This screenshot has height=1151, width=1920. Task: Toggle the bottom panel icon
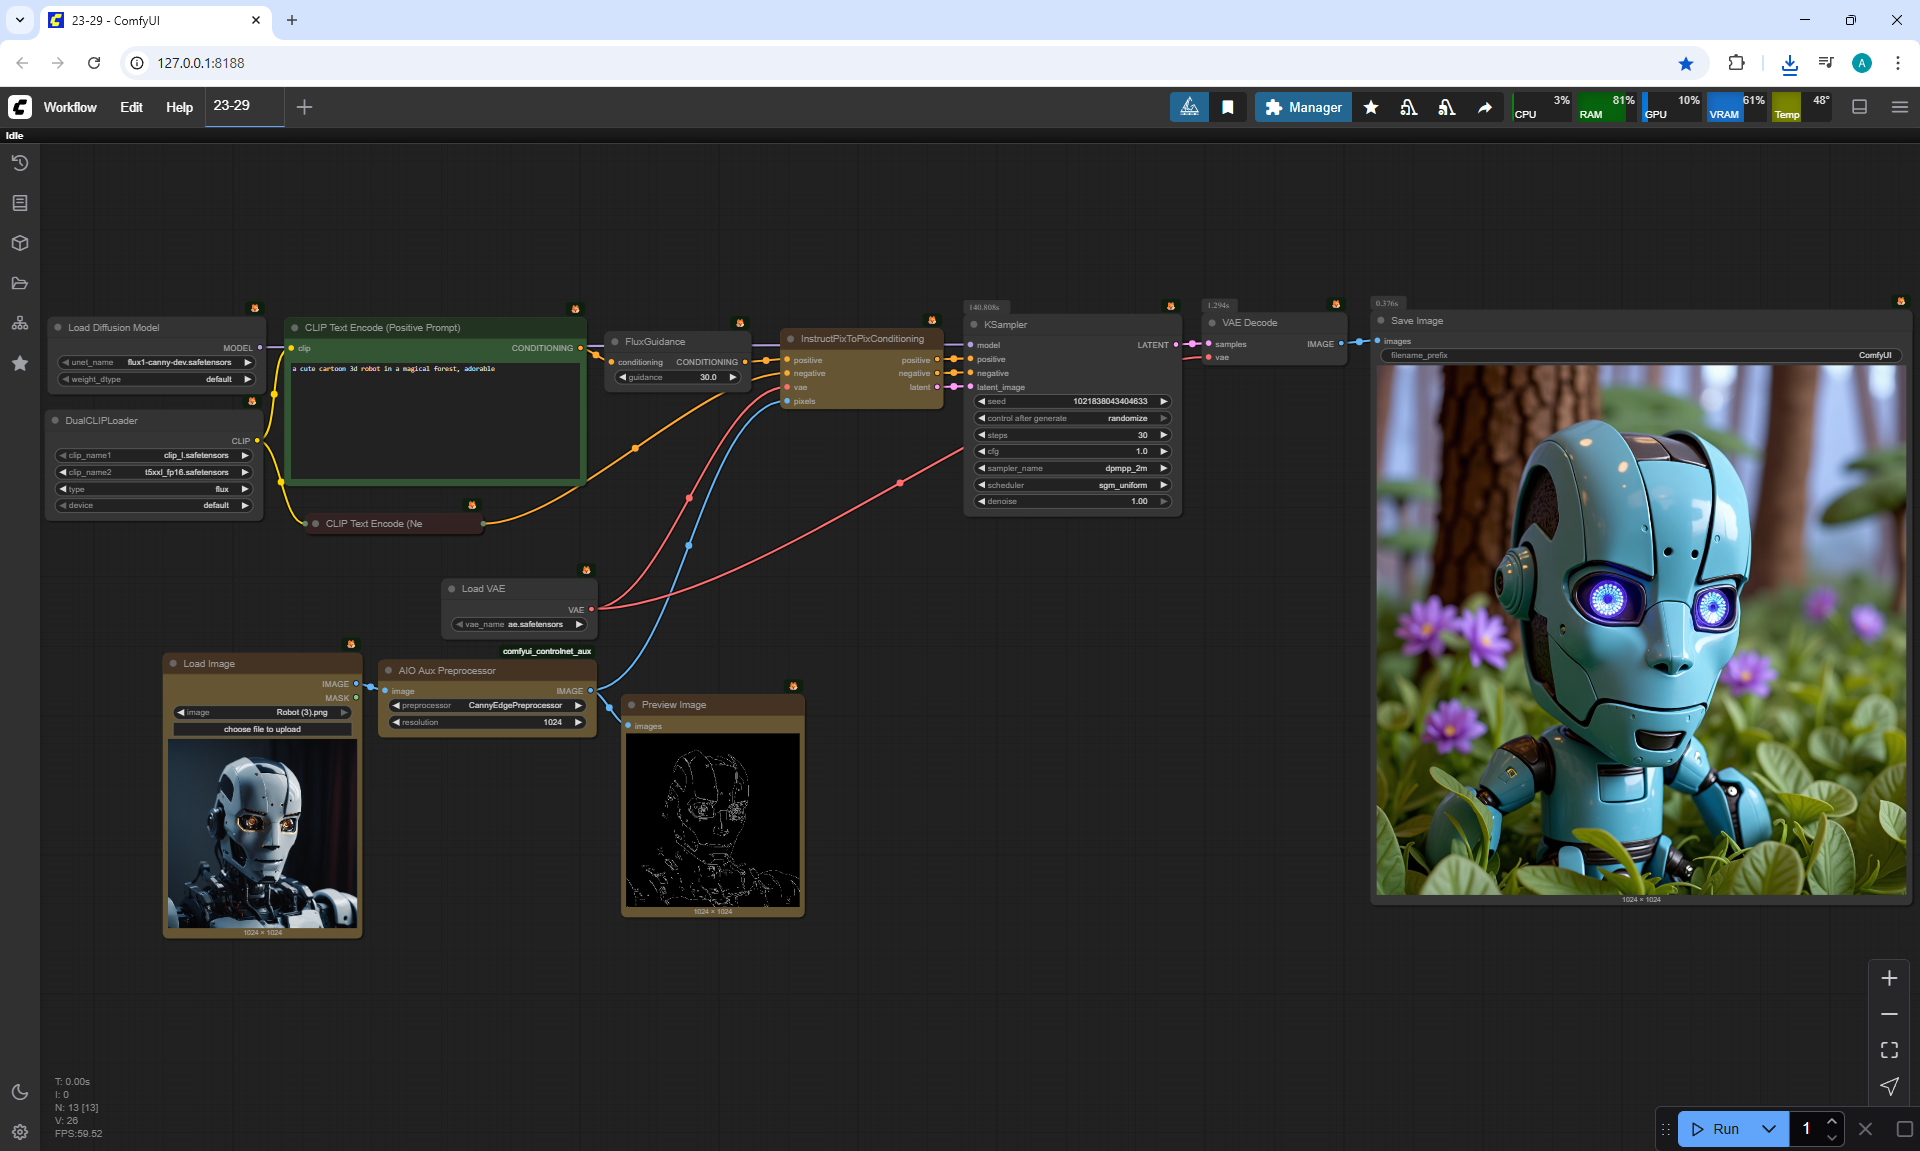1860,107
